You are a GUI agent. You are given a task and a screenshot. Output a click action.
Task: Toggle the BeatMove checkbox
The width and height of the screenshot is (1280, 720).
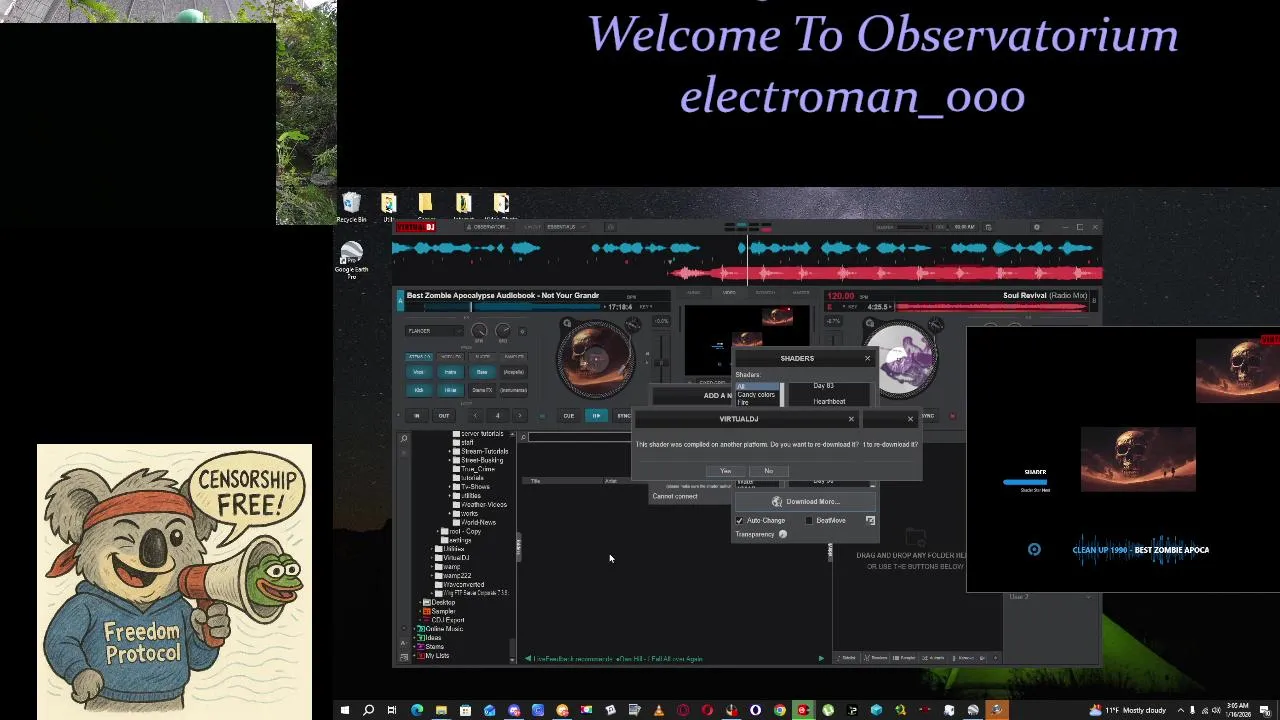tap(809, 521)
